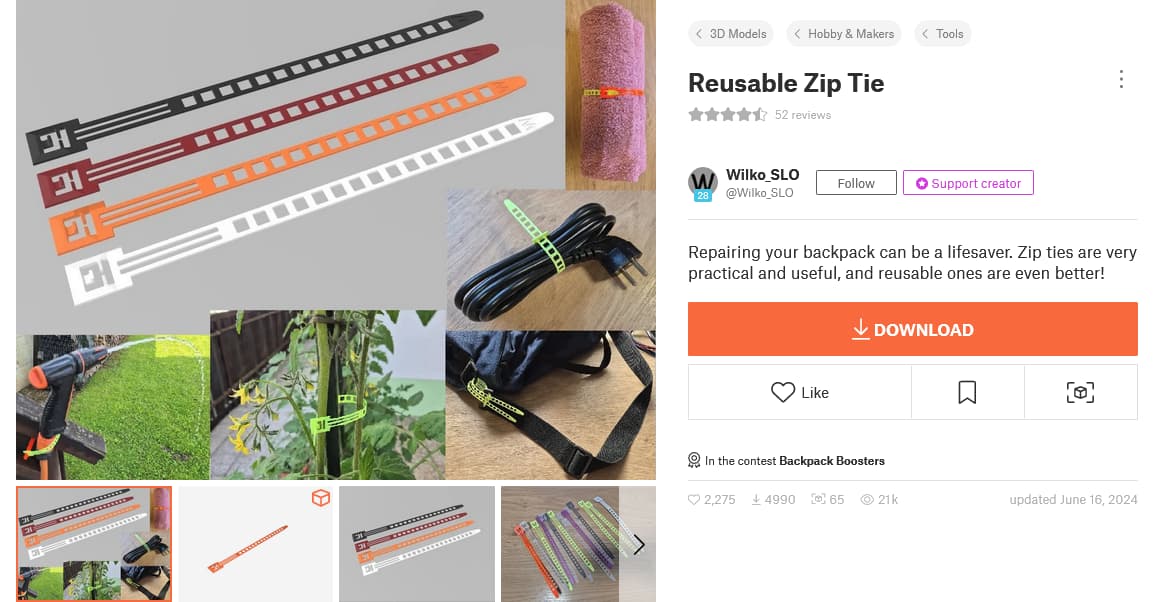Screen dimensions: 1154x602
Task: Click the orange DOWNLOAD button
Action: [x=913, y=329]
